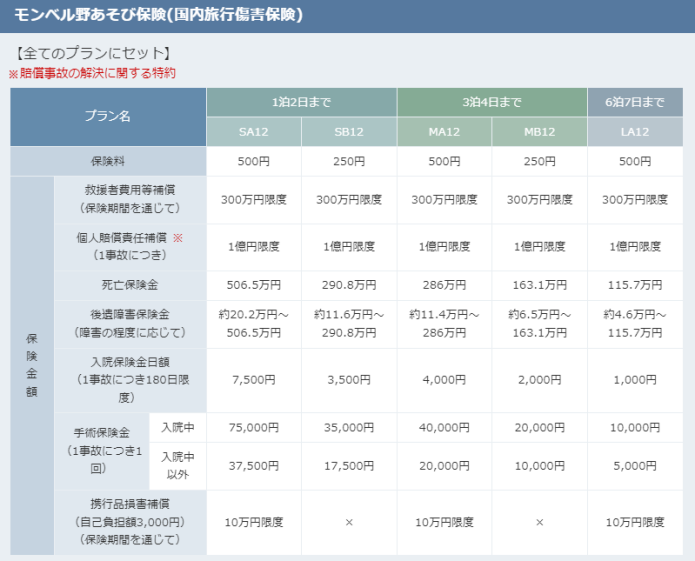Screen dimensions: 695x561
Task: Click the 約11.4万円～286万円 range cell
Action: pyautogui.click(x=444, y=324)
